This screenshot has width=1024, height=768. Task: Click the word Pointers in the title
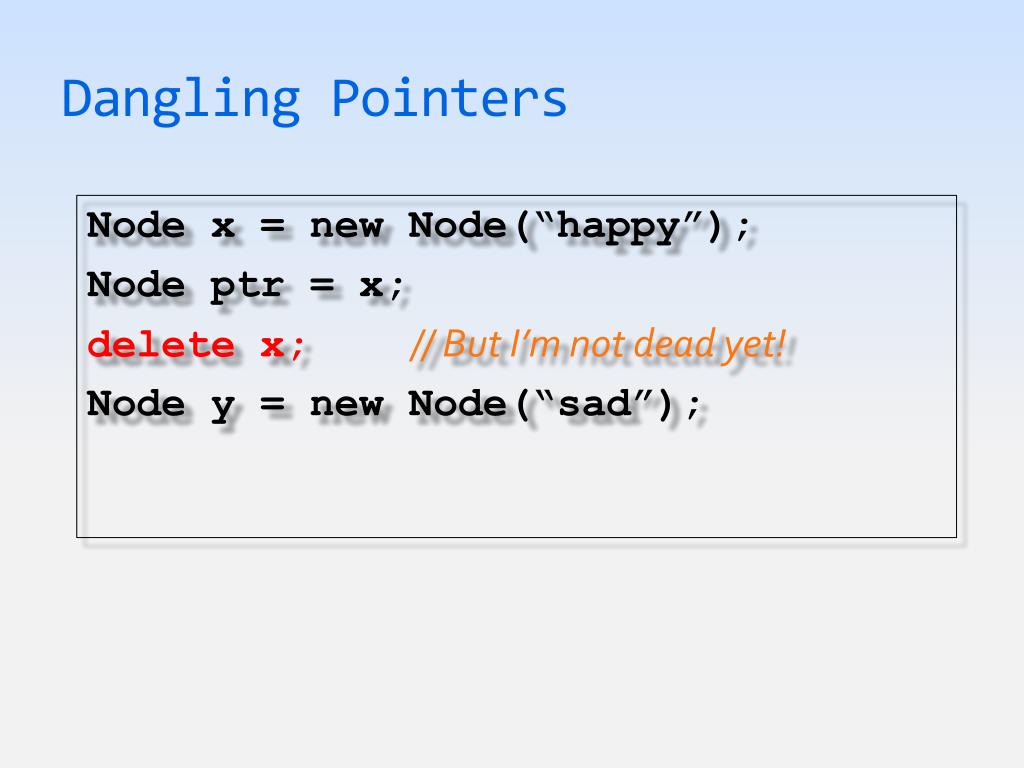449,98
